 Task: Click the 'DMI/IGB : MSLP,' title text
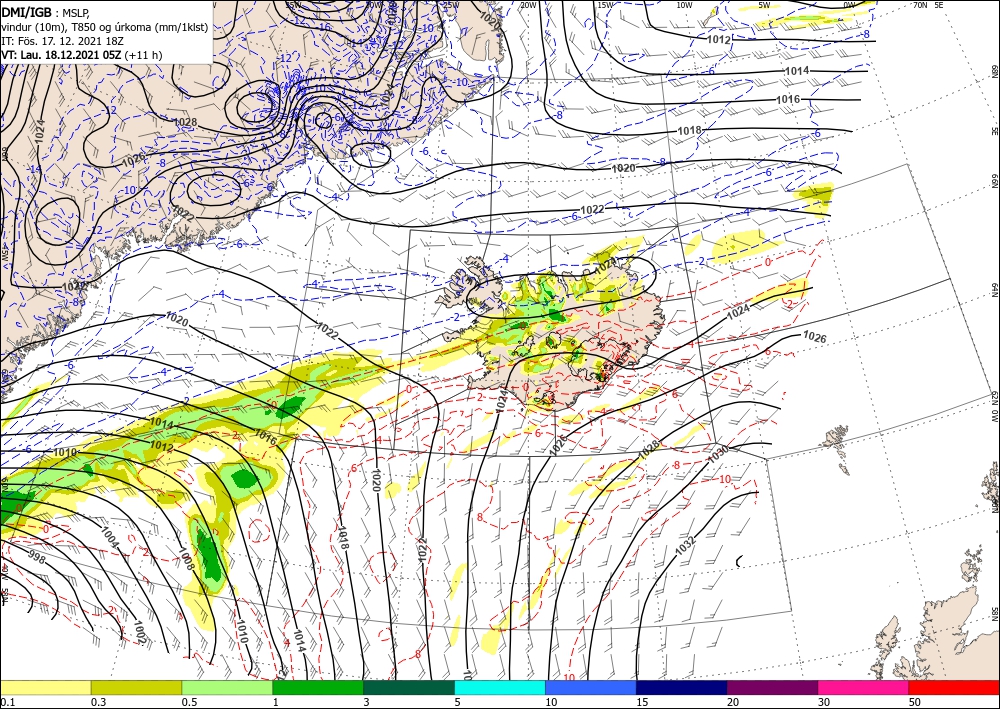tap(46, 11)
